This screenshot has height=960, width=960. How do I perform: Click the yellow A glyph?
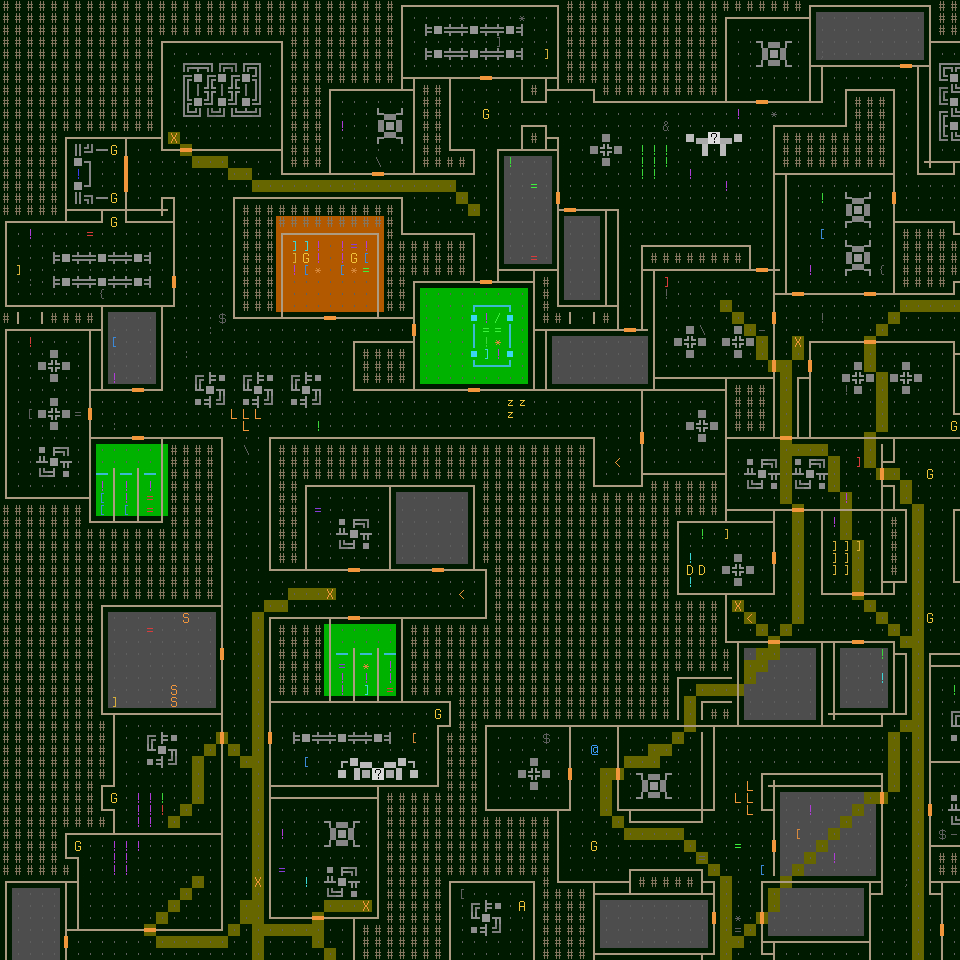(x=522, y=906)
